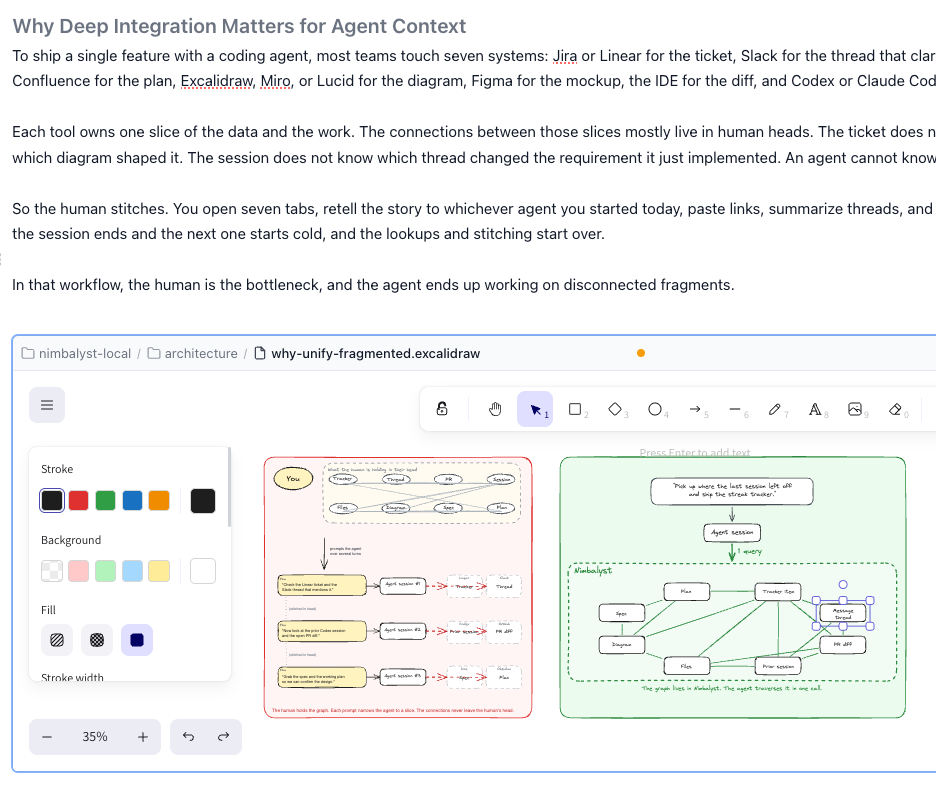This screenshot has width=936, height=793.
Task: Click the rotation handle above Message Thread node
Action: coord(843,585)
